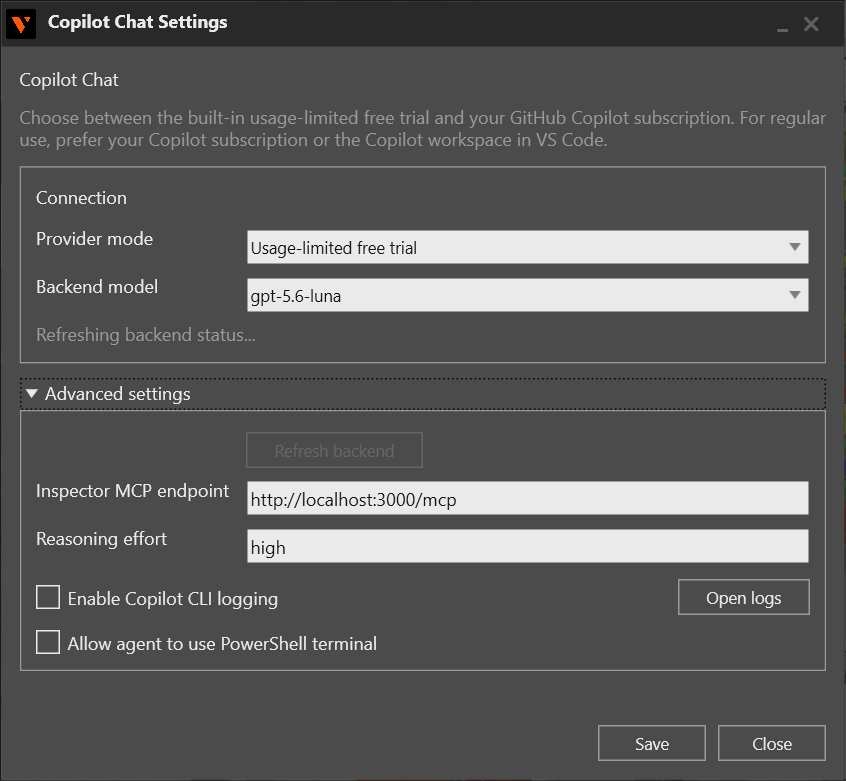Click the 'Copilot Chat' heading text
846x781 pixels.
coord(69,80)
